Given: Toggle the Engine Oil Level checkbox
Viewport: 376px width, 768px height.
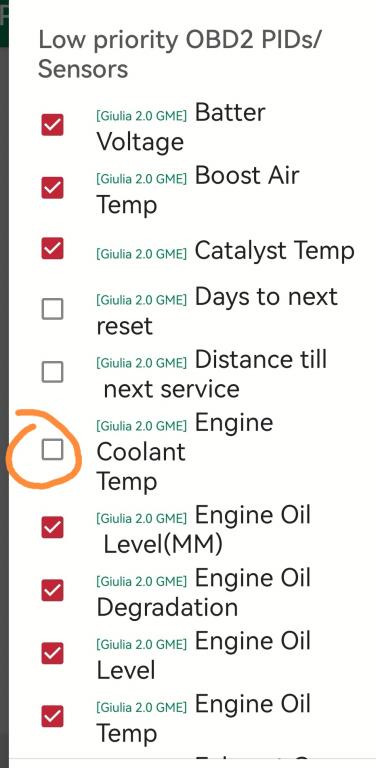Looking at the screenshot, I should (x=52, y=653).
